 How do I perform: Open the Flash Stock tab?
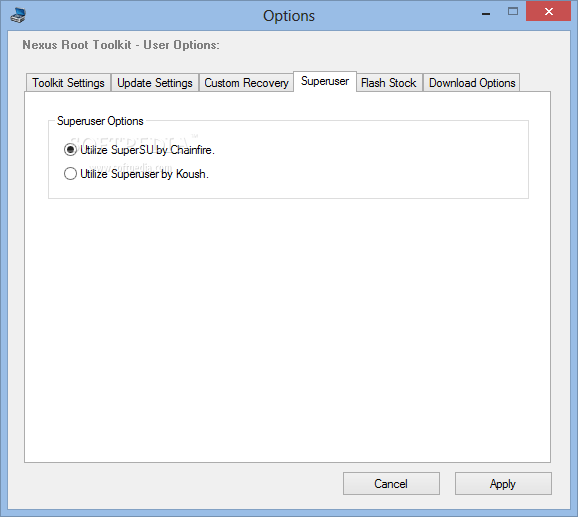[x=389, y=83]
